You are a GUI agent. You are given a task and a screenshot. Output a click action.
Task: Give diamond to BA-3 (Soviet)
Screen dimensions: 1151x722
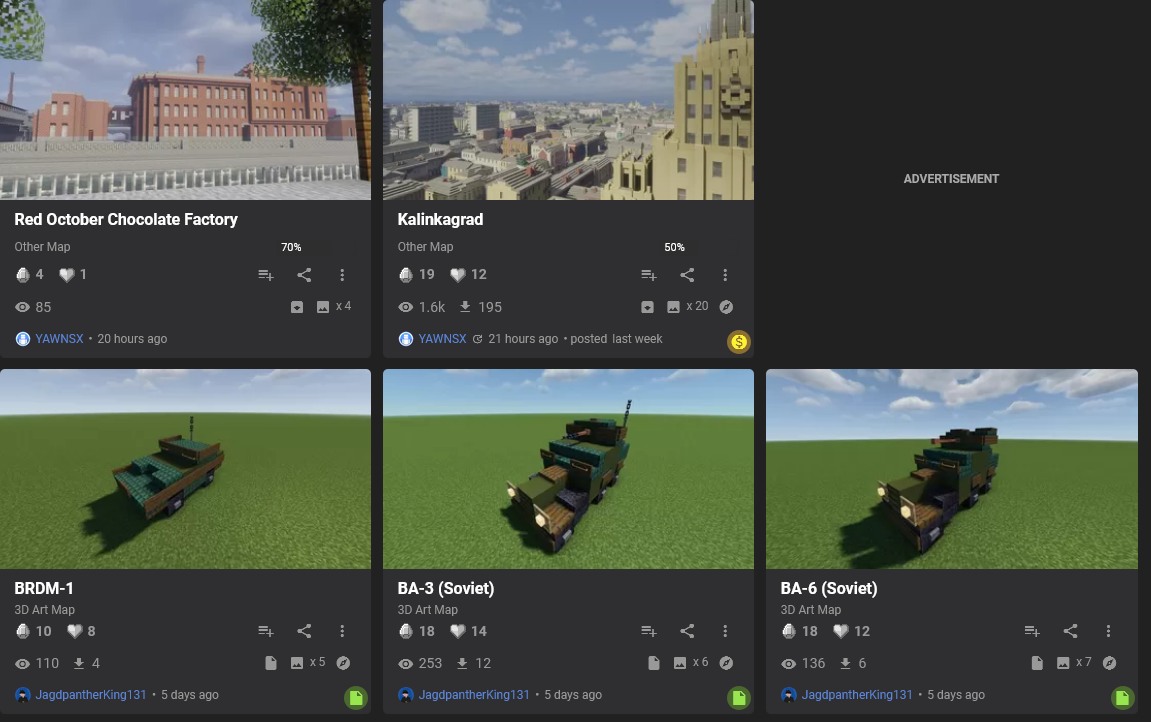[x=406, y=631]
